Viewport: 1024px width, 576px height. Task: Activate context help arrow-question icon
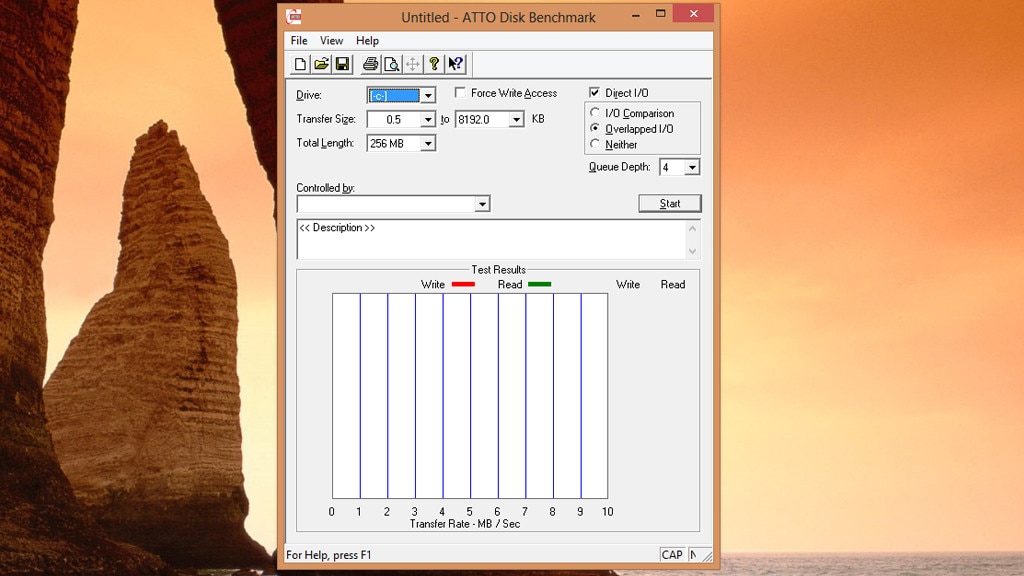456,64
